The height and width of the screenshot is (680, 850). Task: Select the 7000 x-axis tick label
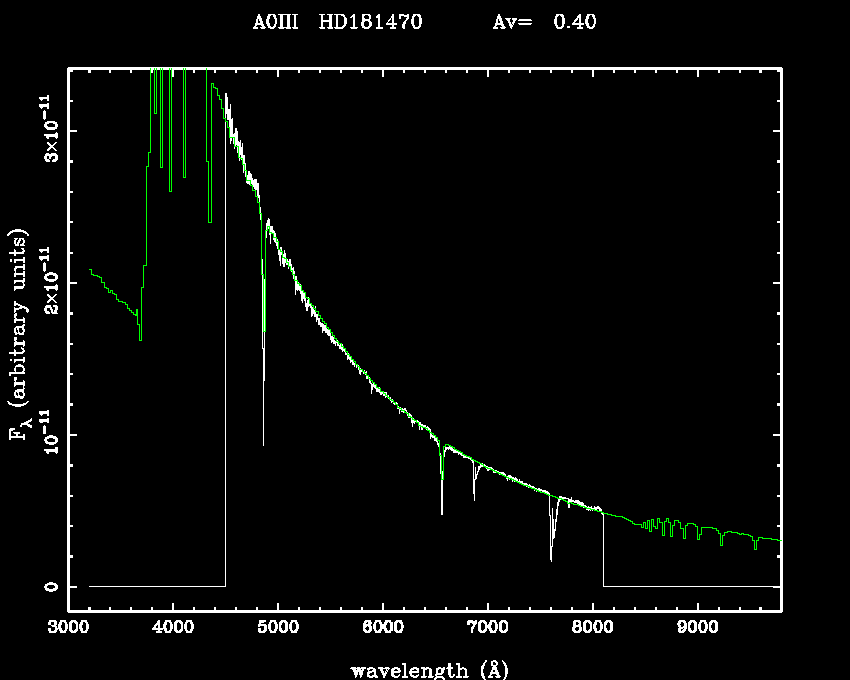pos(488,628)
